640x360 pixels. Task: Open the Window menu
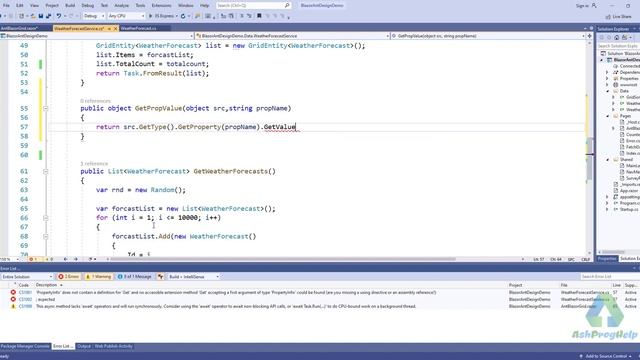(186, 6)
